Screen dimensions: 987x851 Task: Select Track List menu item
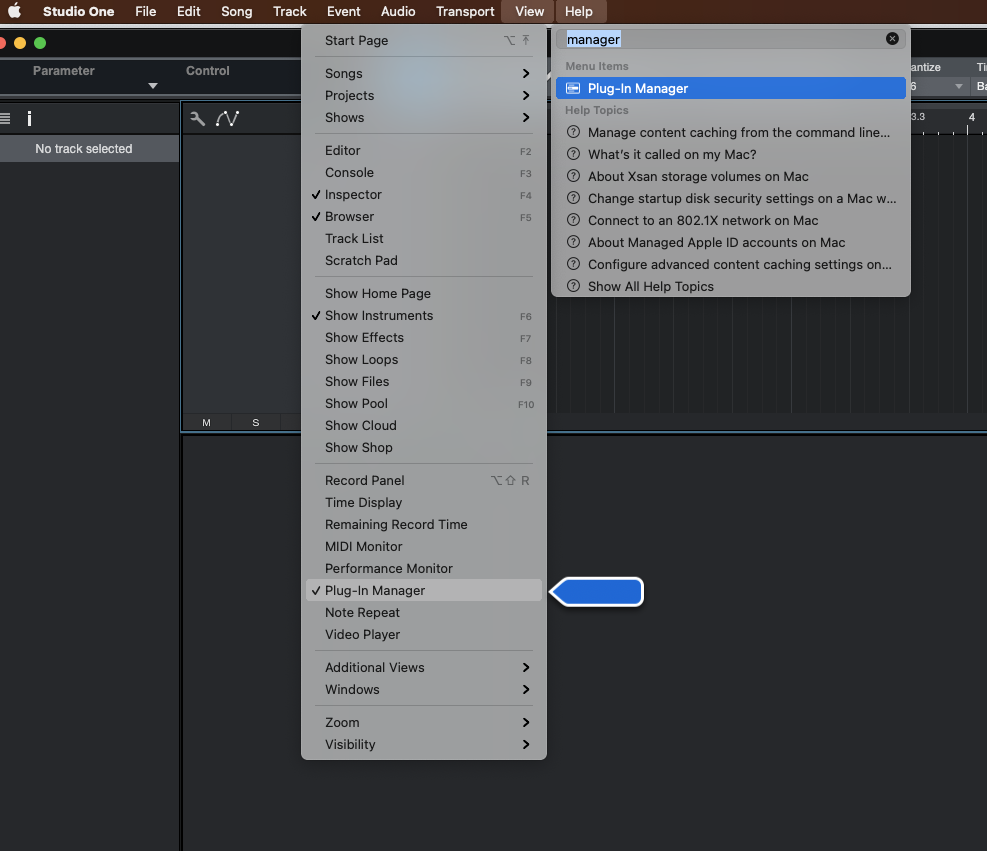click(424, 239)
